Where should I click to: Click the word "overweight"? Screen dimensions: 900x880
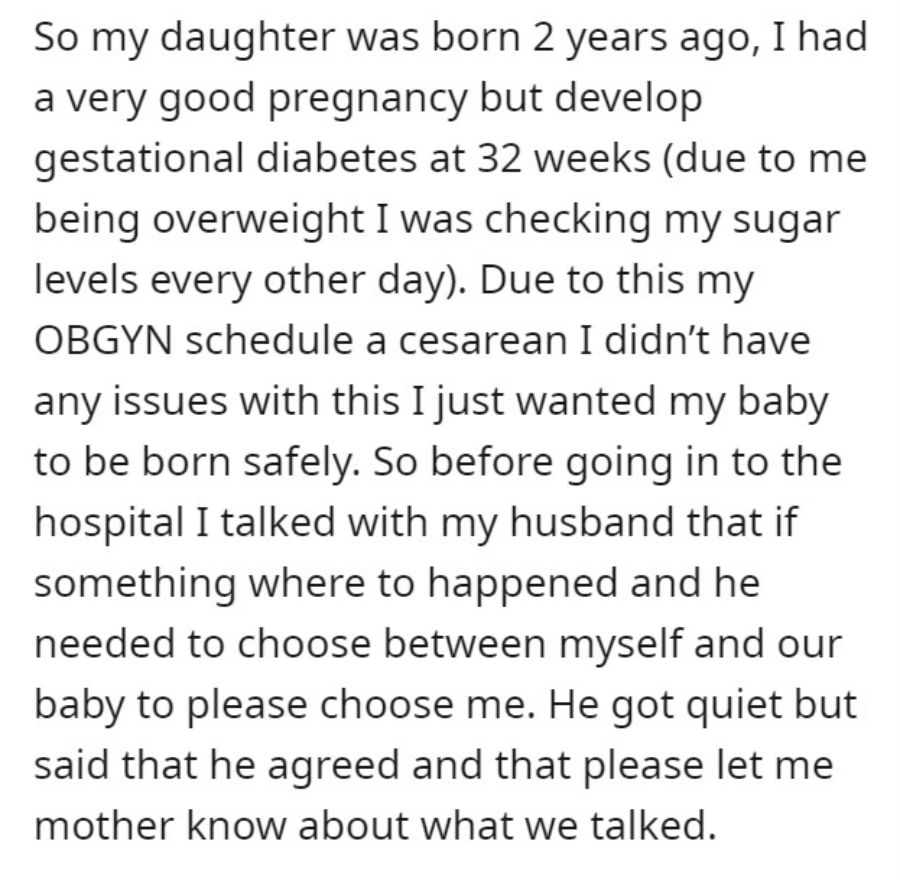tap(258, 221)
